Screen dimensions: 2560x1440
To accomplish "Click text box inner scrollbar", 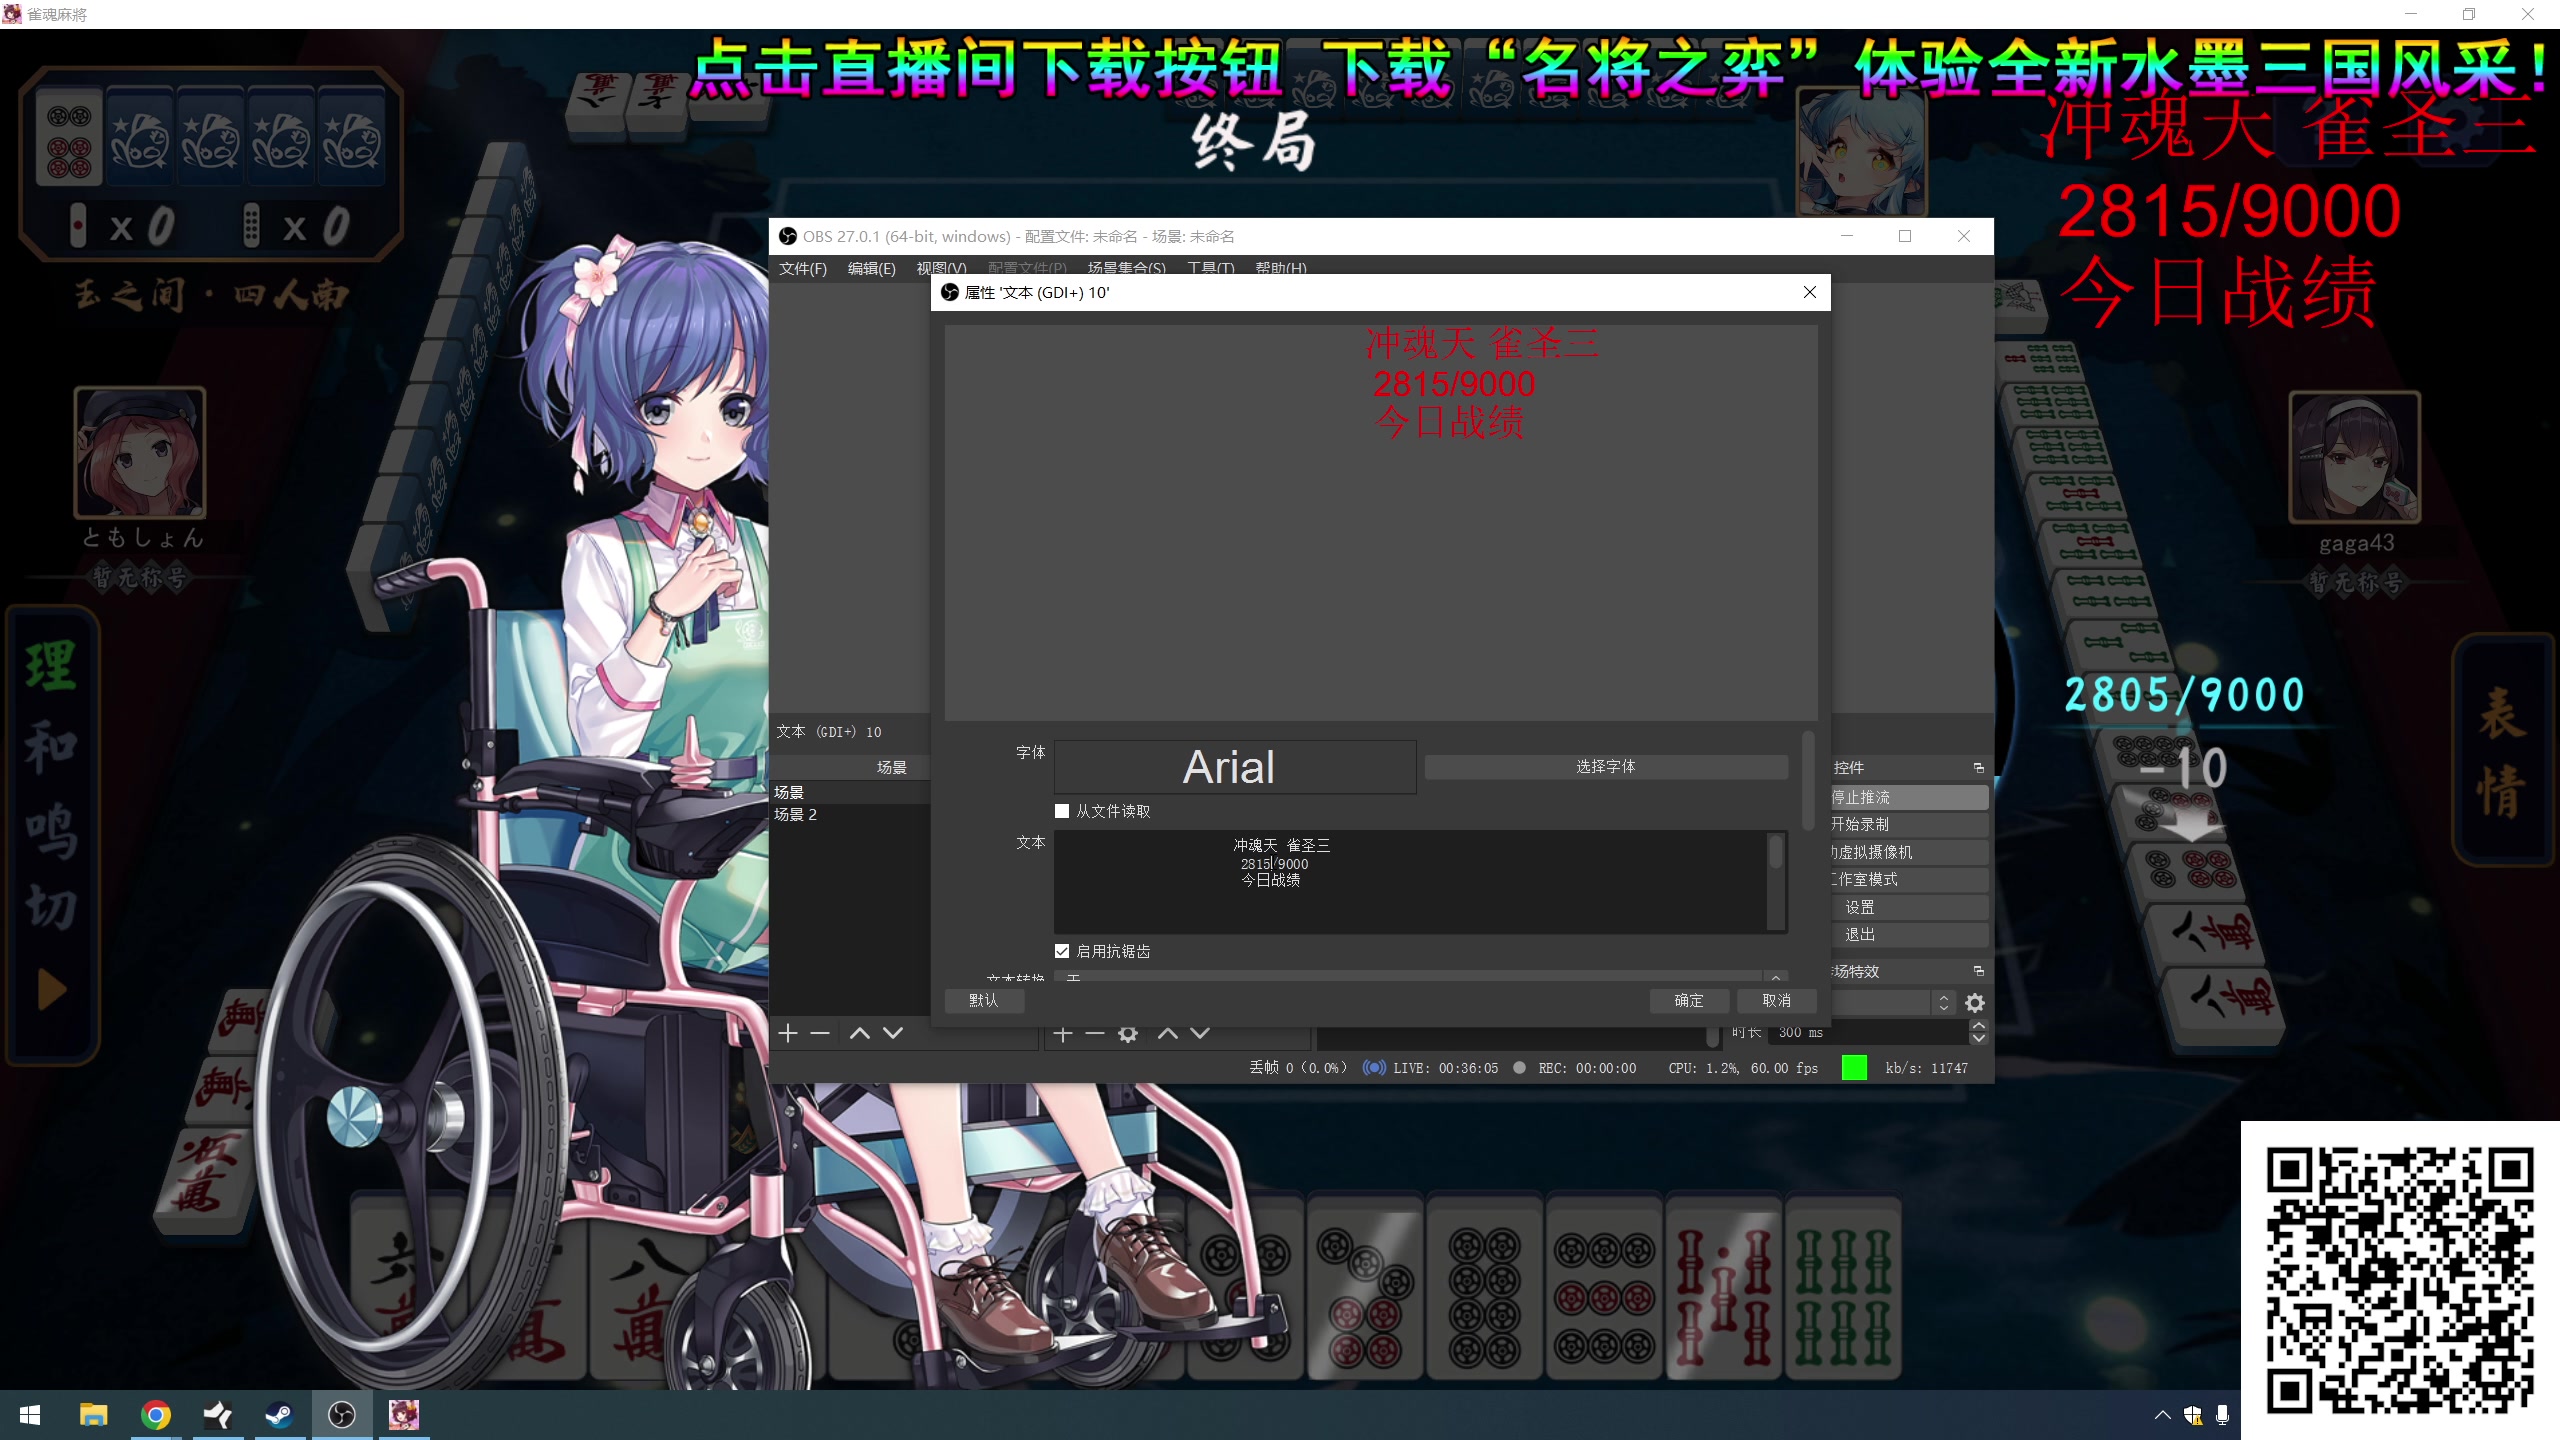I will [1775, 853].
